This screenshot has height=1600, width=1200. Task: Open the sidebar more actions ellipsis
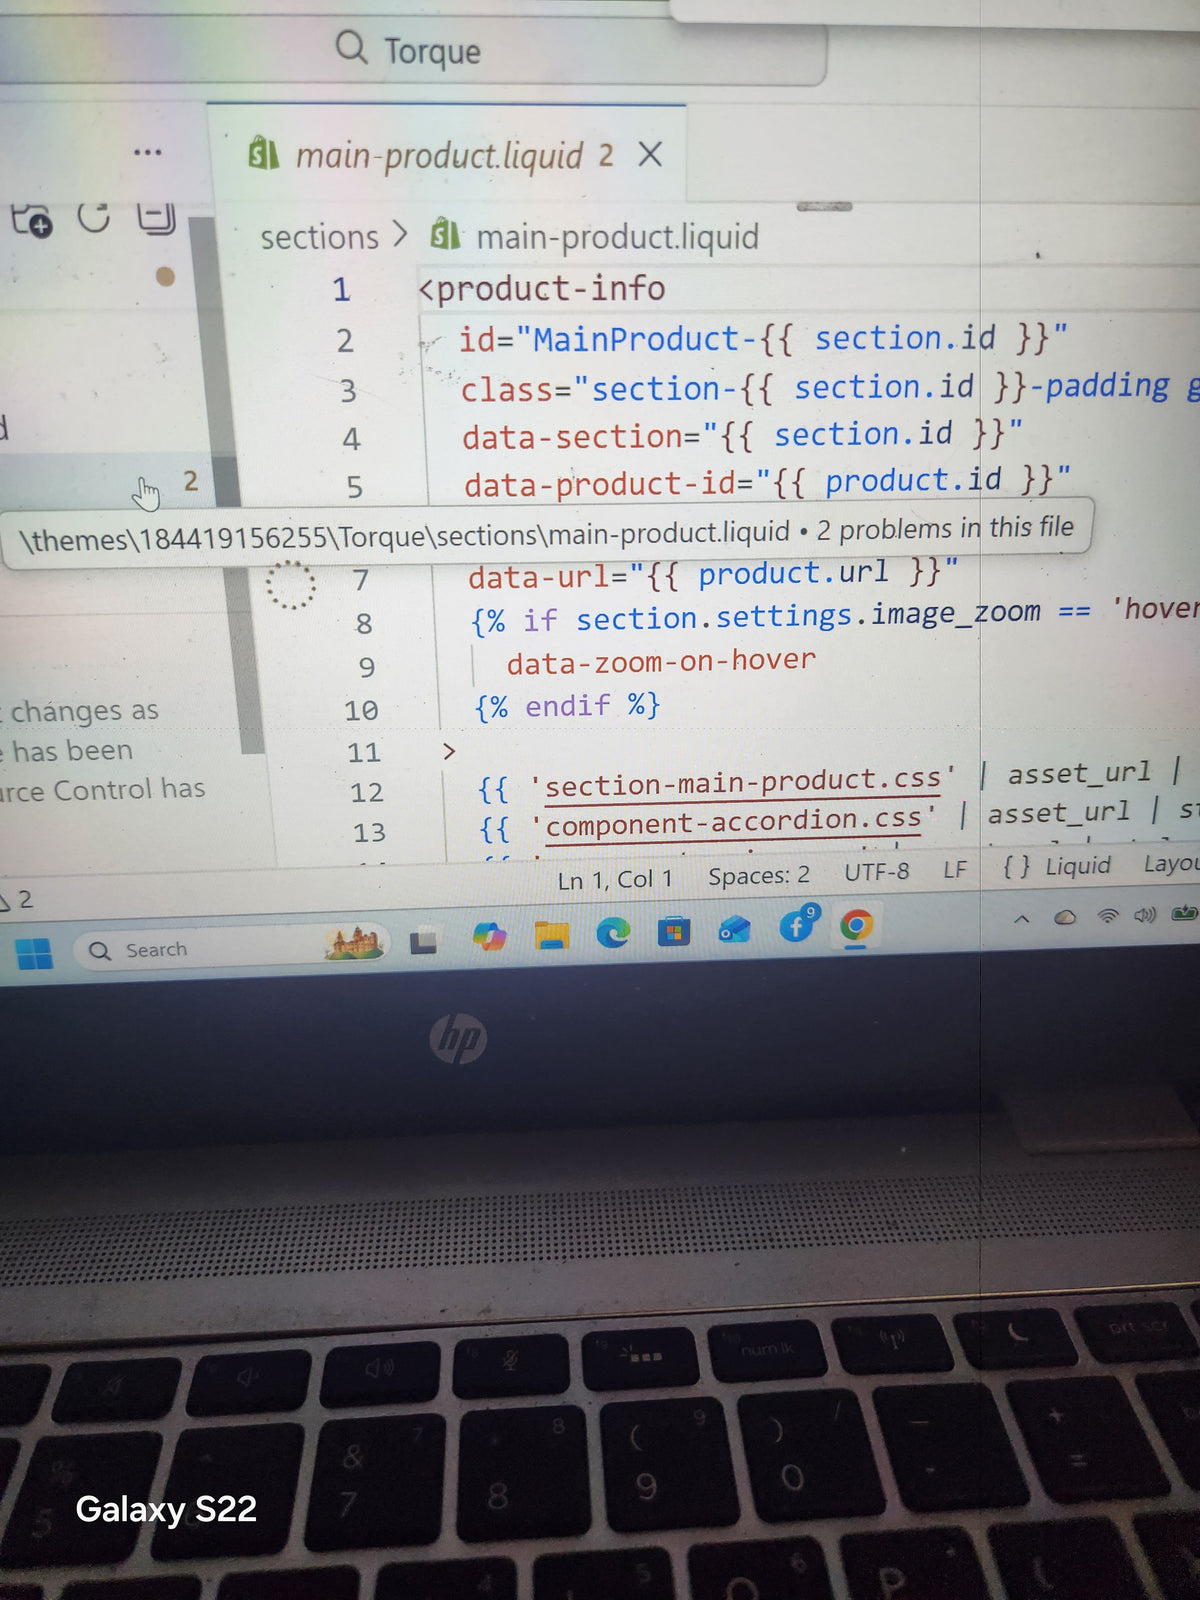147,153
